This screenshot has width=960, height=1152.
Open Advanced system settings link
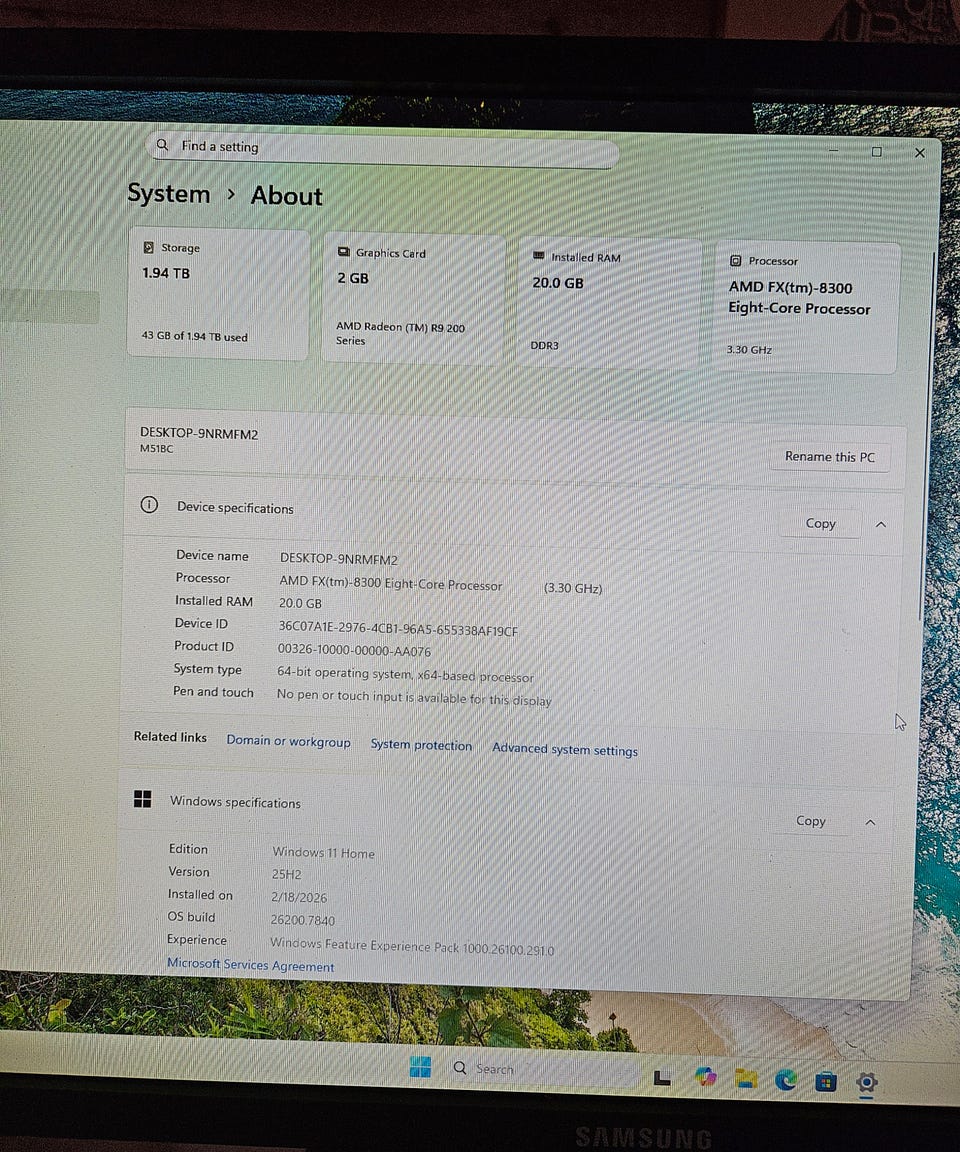[565, 749]
